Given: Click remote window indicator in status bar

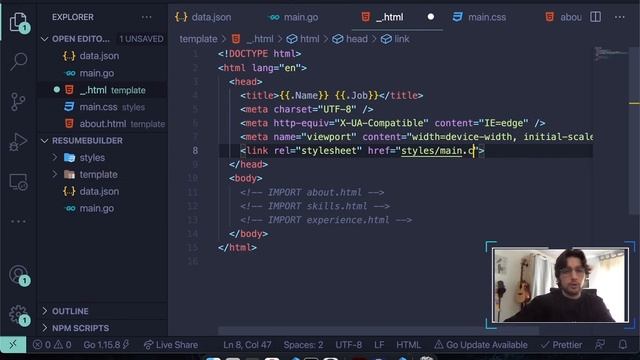Looking at the screenshot, I should pos(13,345).
